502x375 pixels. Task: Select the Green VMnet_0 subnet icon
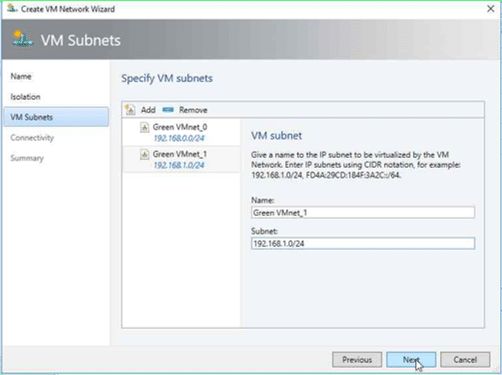click(x=144, y=127)
